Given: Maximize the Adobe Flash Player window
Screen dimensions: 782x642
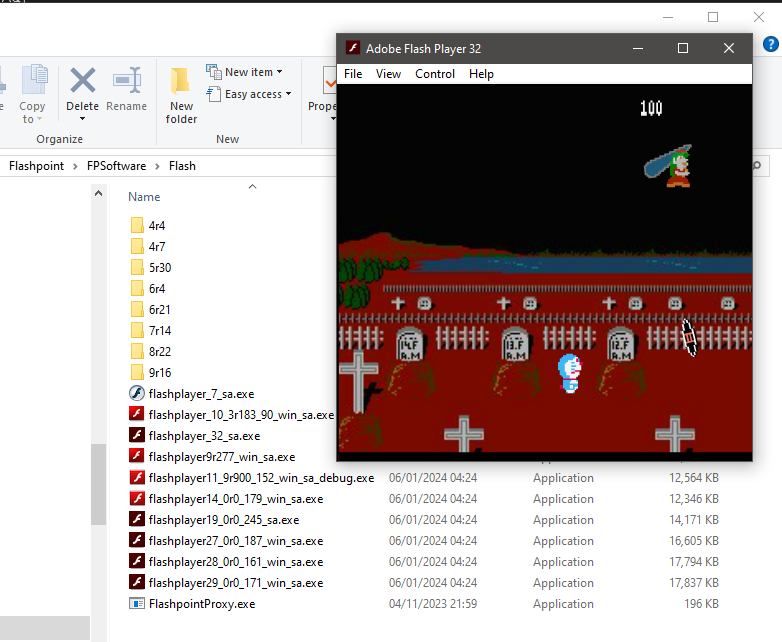Looking at the screenshot, I should 683,48.
